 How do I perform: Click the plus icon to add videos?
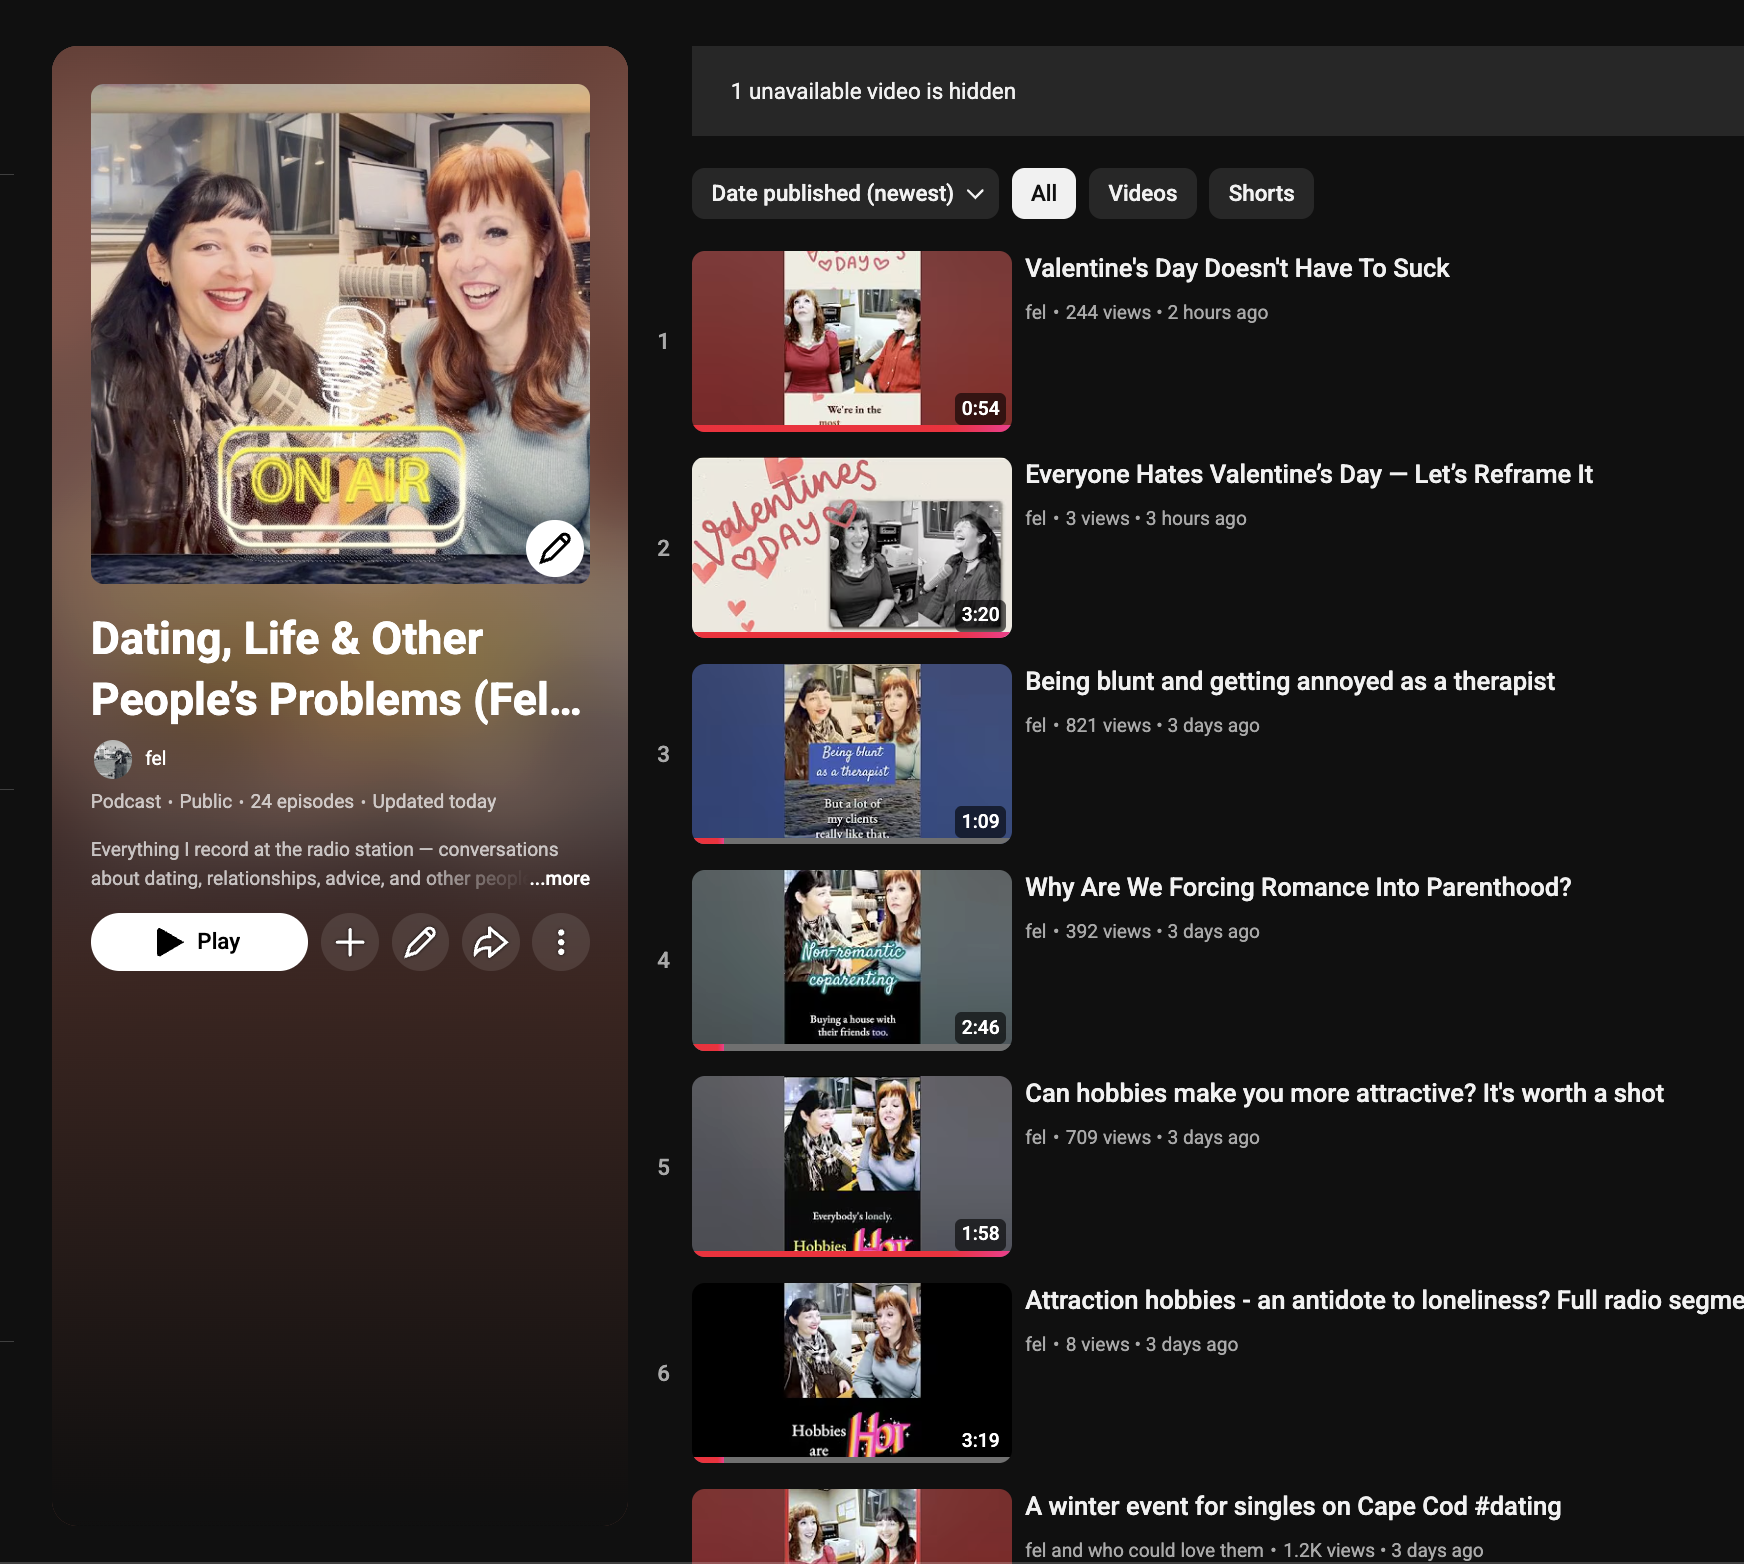(x=350, y=942)
